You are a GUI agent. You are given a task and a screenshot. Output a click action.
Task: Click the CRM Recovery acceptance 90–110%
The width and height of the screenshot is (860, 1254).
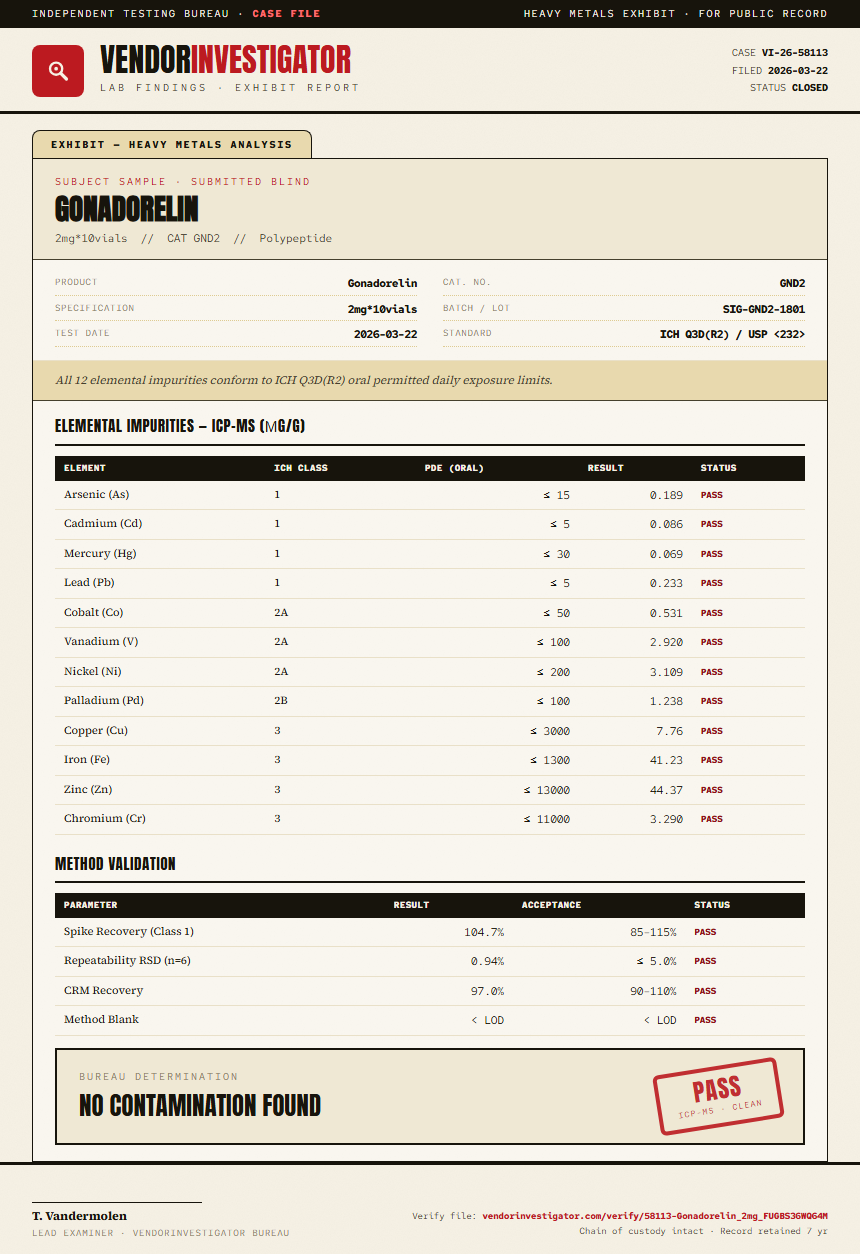tap(653, 991)
